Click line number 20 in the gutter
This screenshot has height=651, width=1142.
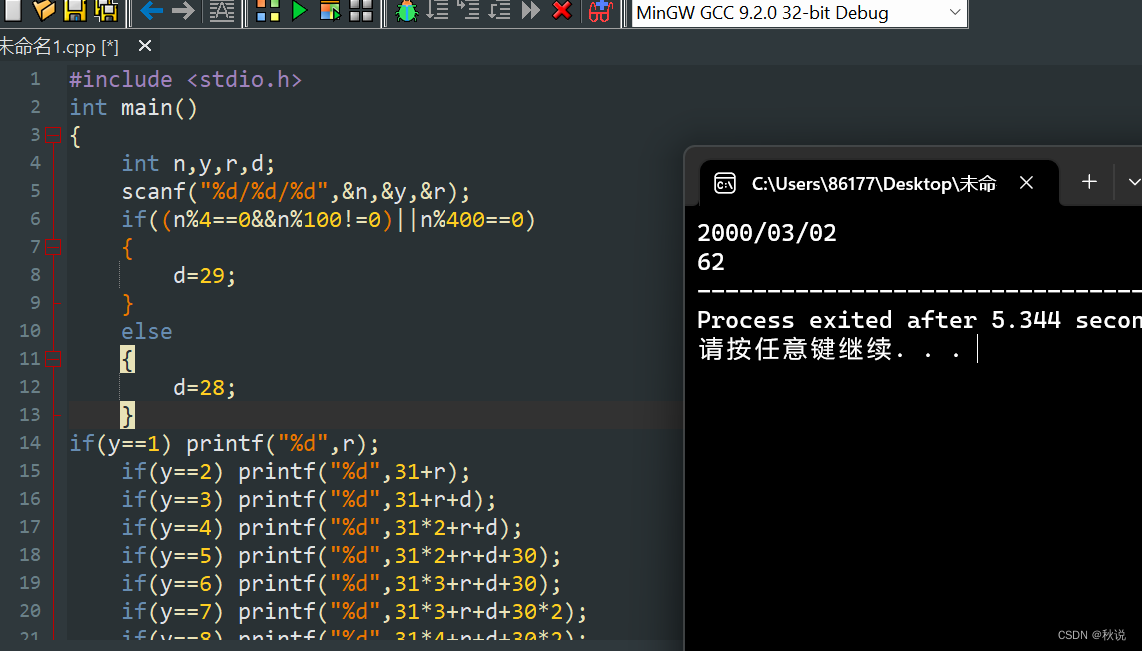(30, 611)
